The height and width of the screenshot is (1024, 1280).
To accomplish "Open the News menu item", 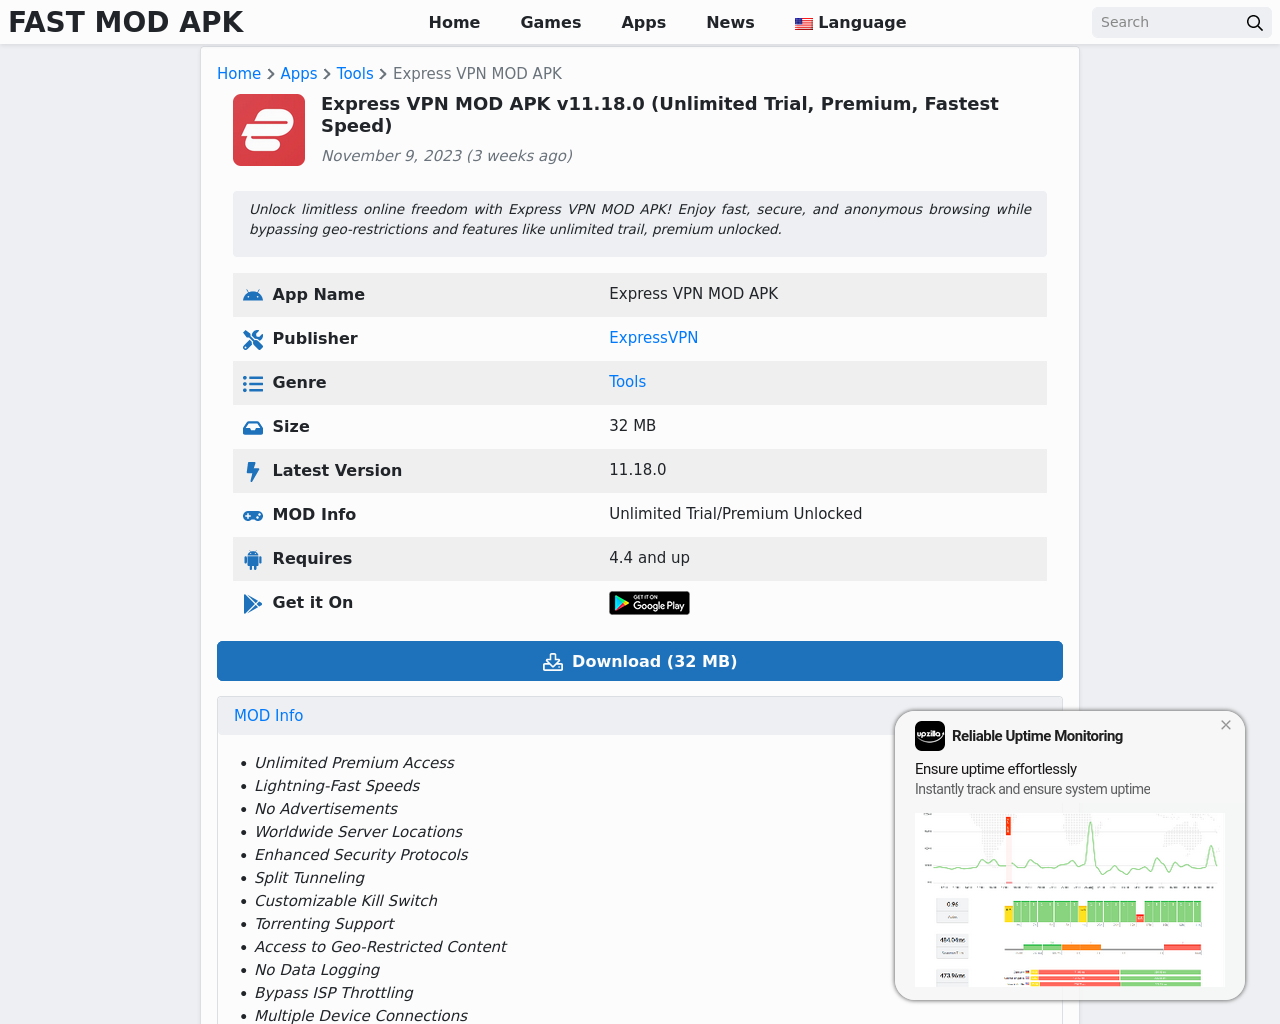I will tap(730, 22).
